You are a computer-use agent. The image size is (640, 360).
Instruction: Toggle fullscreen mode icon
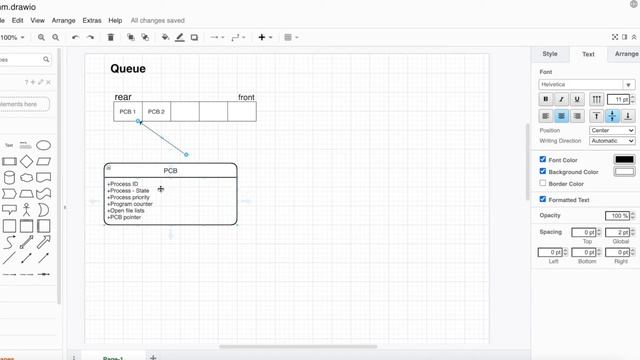tap(615, 37)
